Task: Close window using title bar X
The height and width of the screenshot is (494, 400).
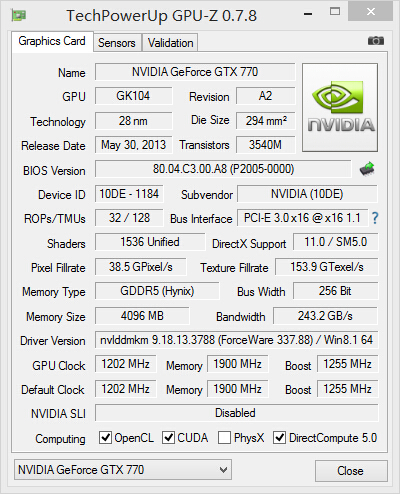Action: 370,12
